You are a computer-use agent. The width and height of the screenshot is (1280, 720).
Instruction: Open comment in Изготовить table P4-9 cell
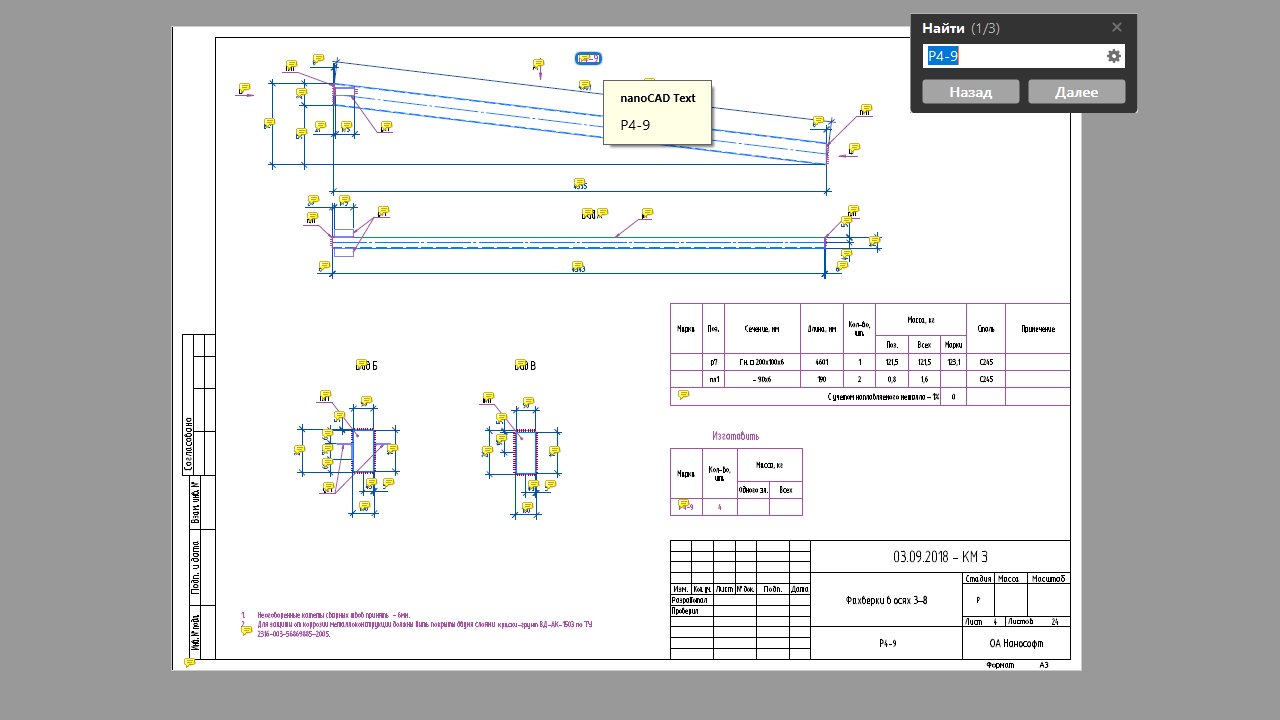click(684, 505)
